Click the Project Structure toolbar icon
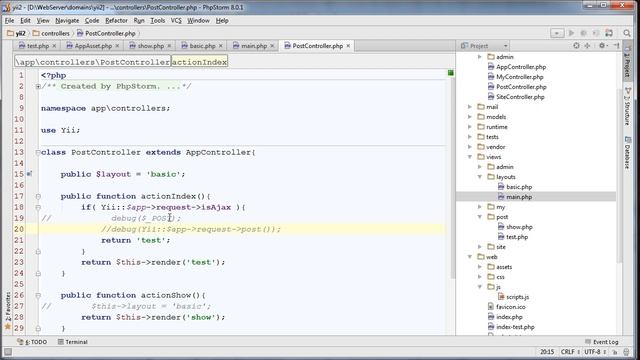This screenshot has width=640, height=360. 609,33
